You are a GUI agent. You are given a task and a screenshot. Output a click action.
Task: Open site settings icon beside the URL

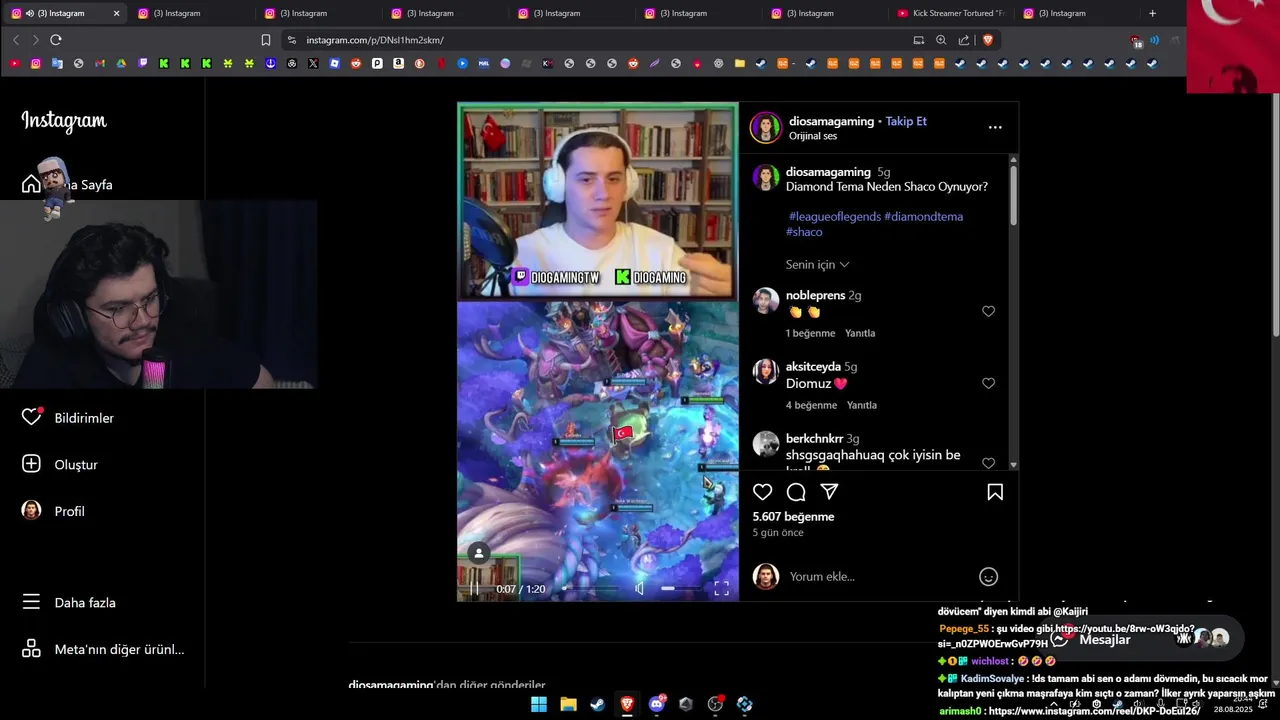coord(291,40)
